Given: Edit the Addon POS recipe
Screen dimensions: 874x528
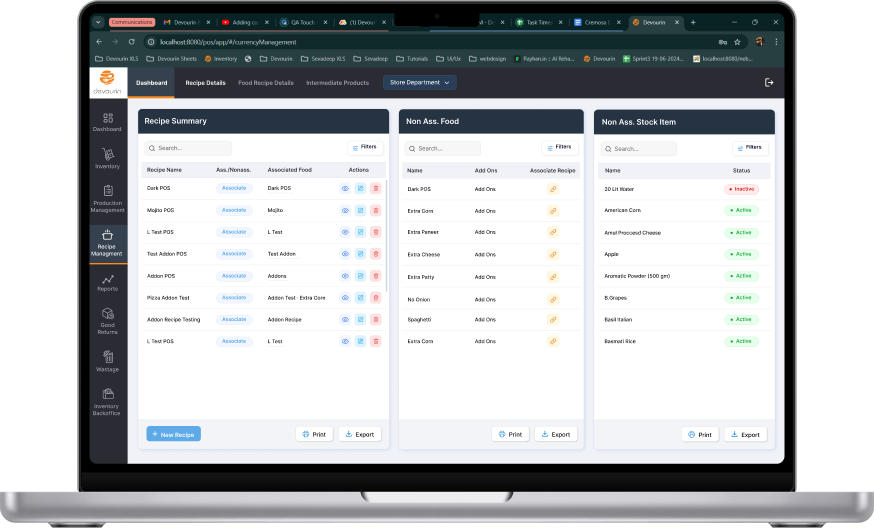Looking at the screenshot, I should pos(361,276).
